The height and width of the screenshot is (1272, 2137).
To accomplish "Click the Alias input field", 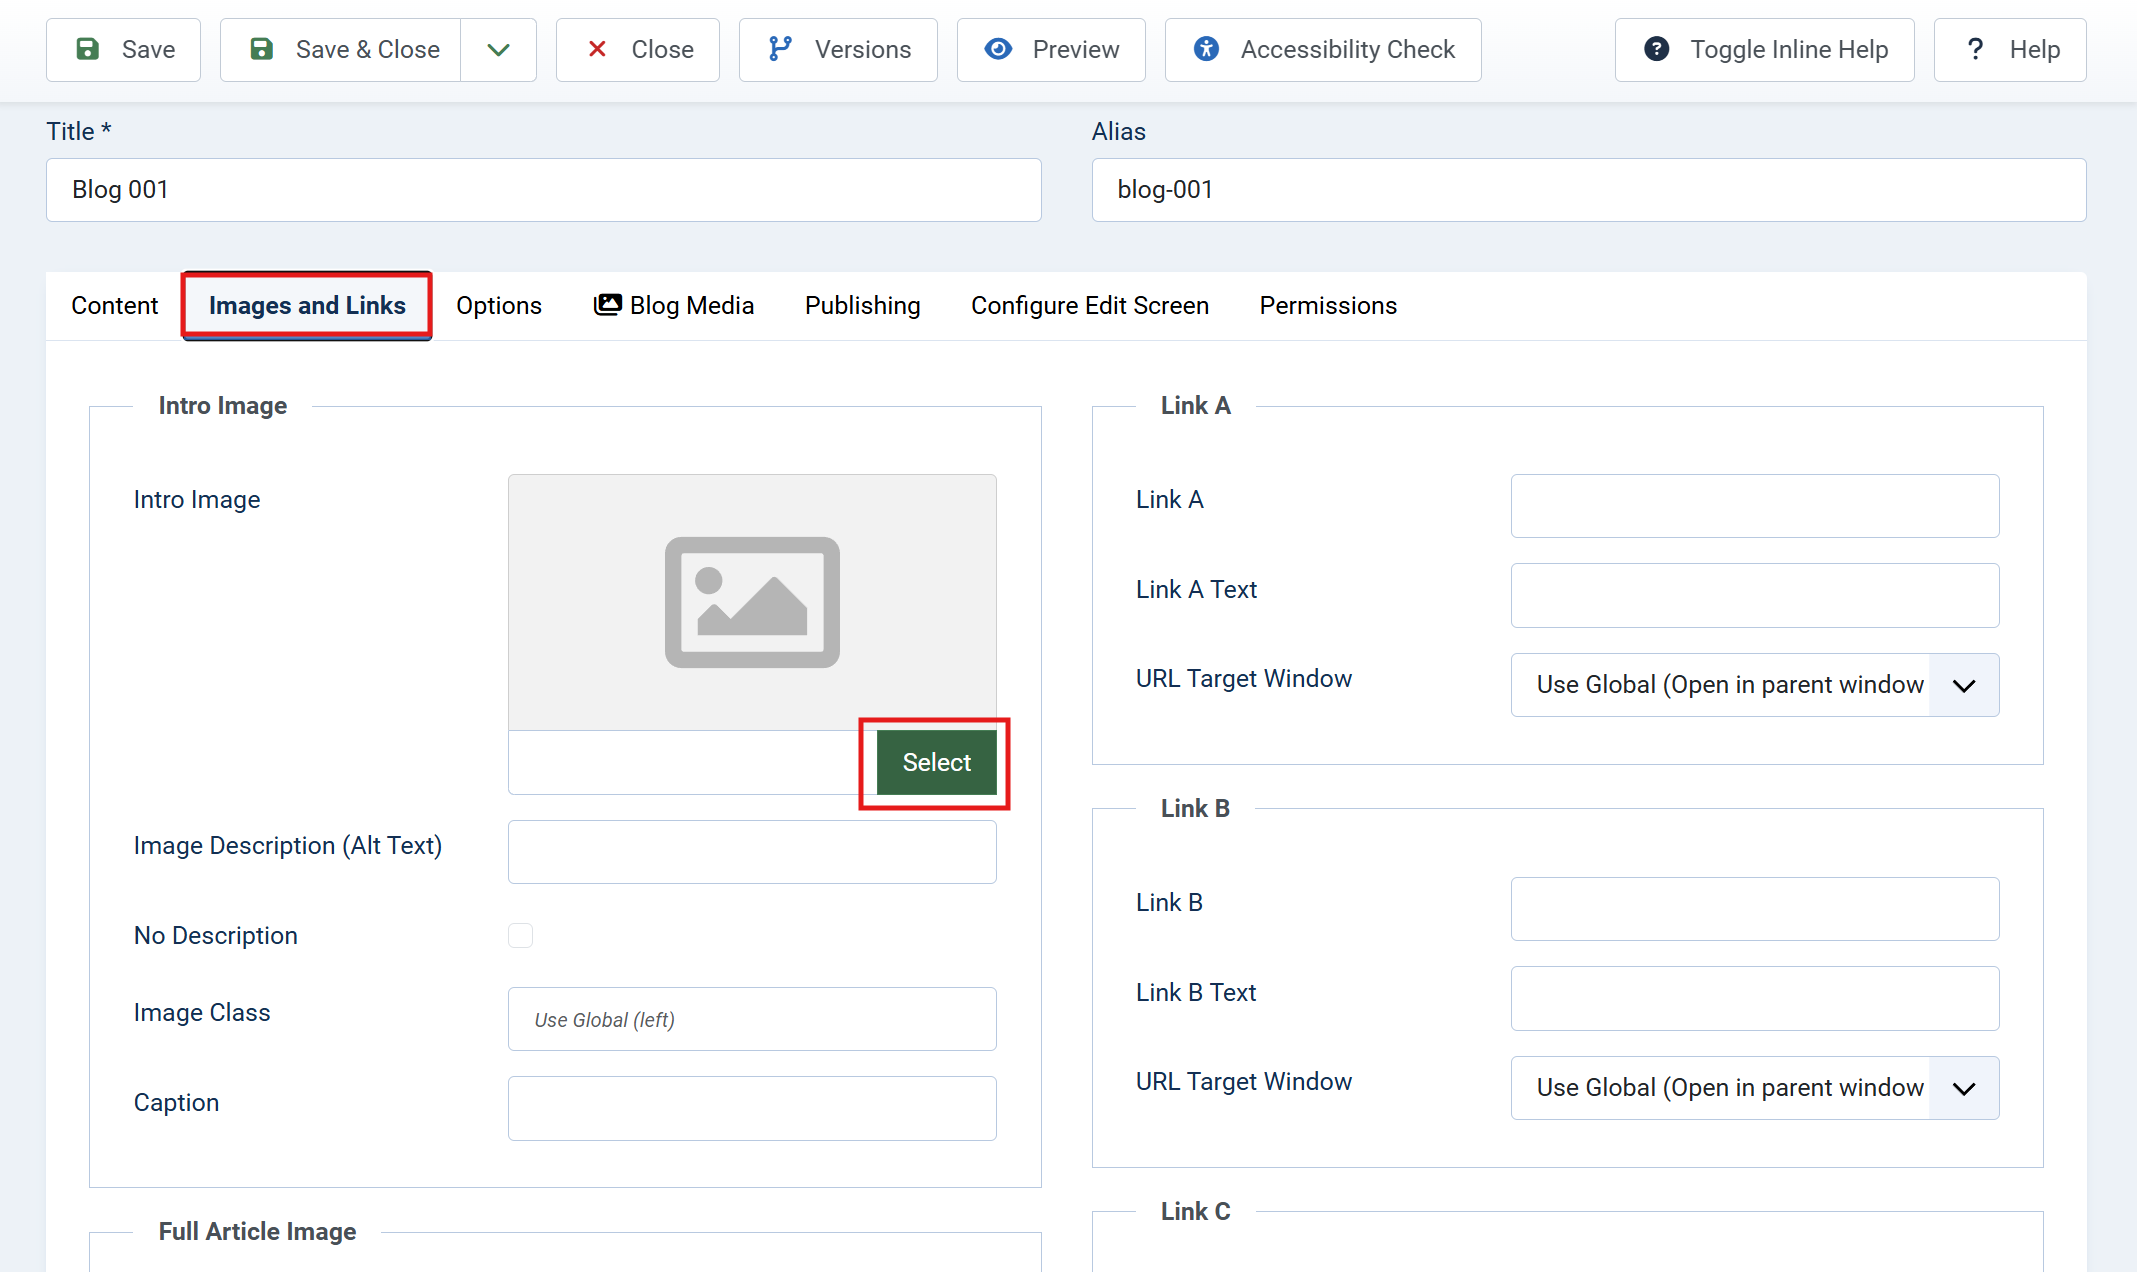I will (1588, 190).
